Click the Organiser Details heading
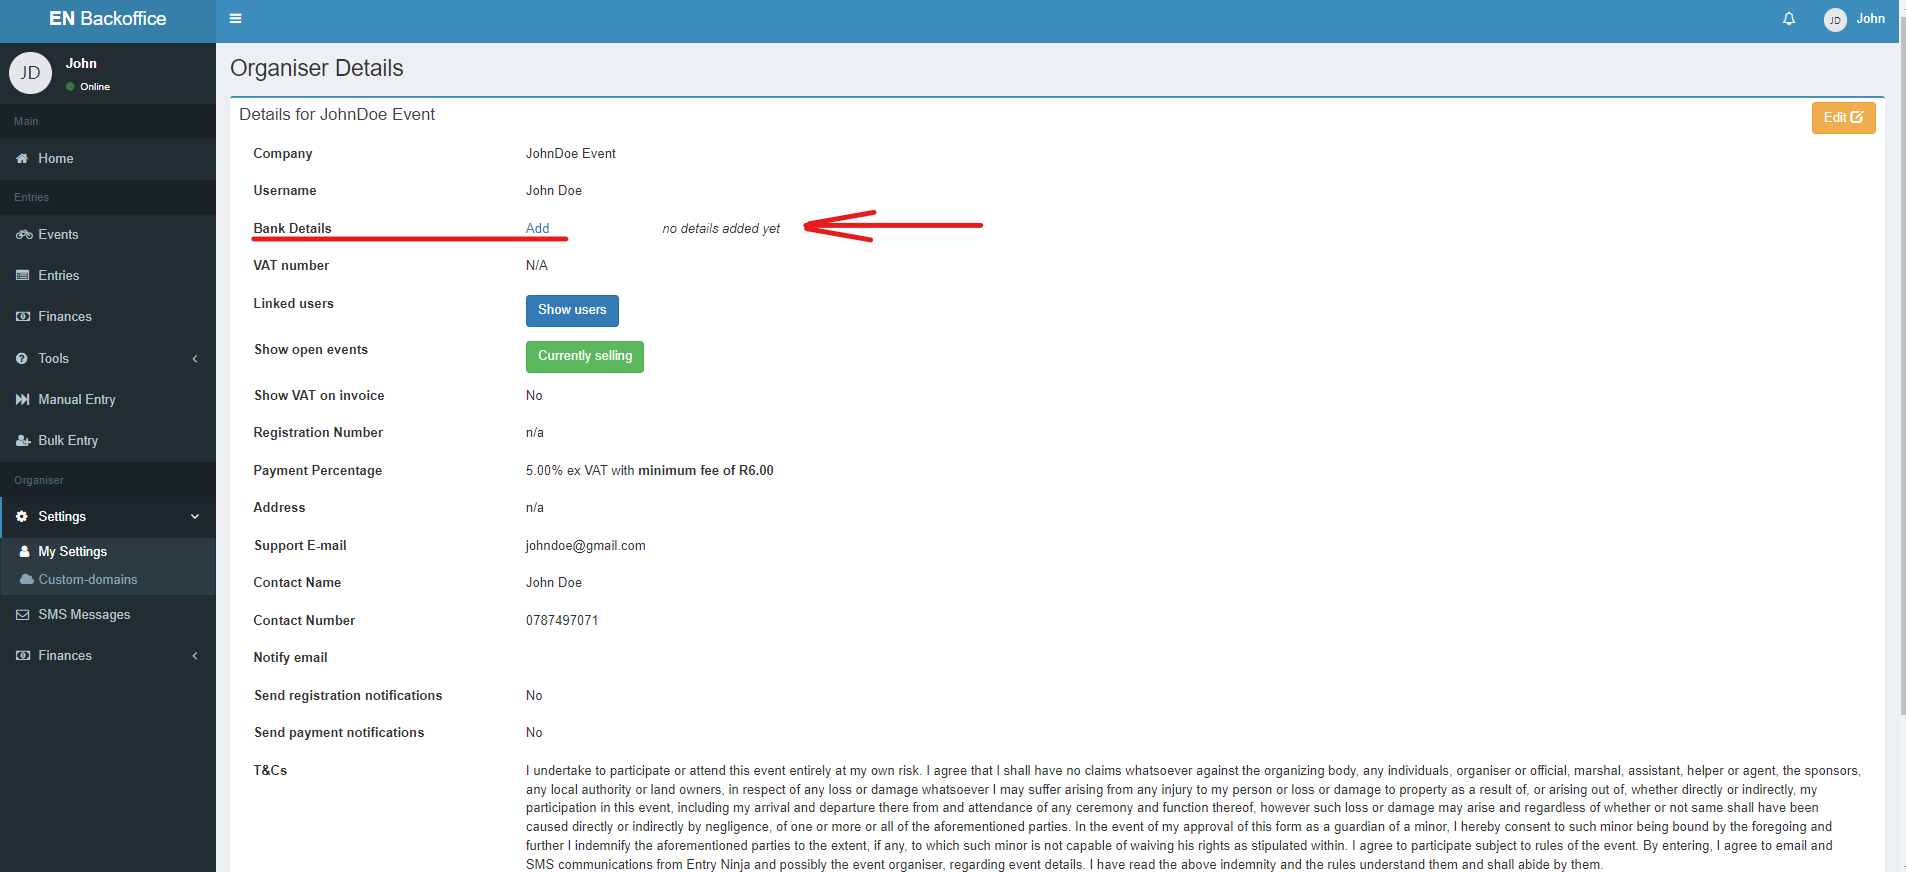Image resolution: width=1906 pixels, height=872 pixels. click(317, 68)
